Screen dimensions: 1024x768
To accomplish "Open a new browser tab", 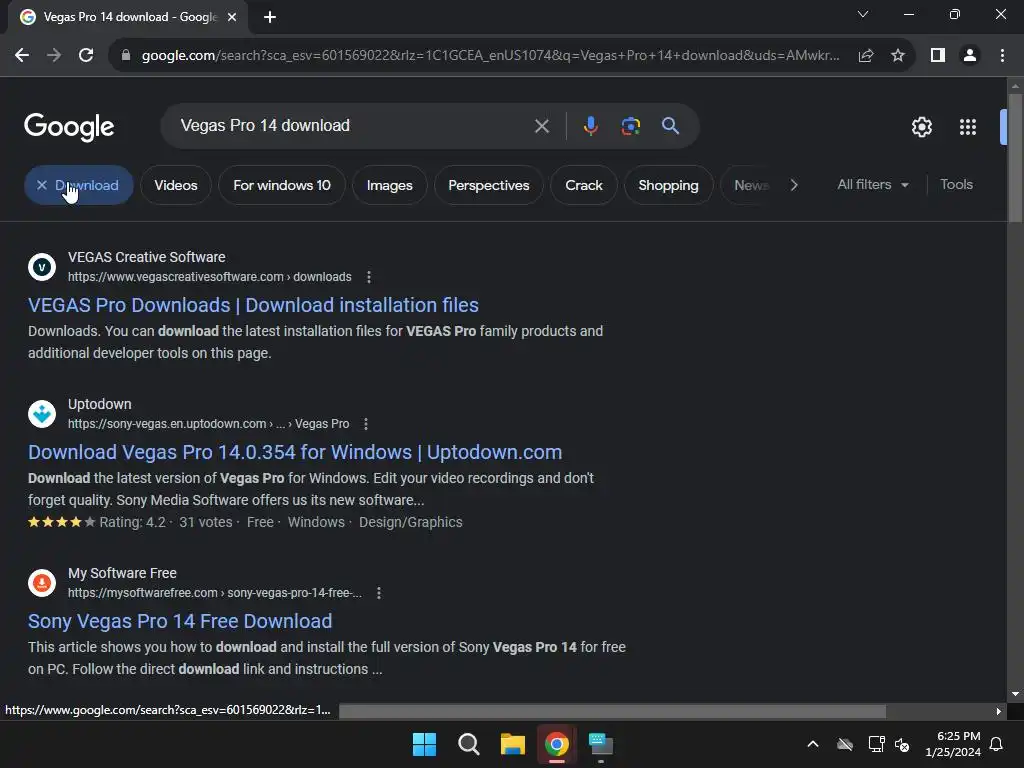I will click(270, 17).
